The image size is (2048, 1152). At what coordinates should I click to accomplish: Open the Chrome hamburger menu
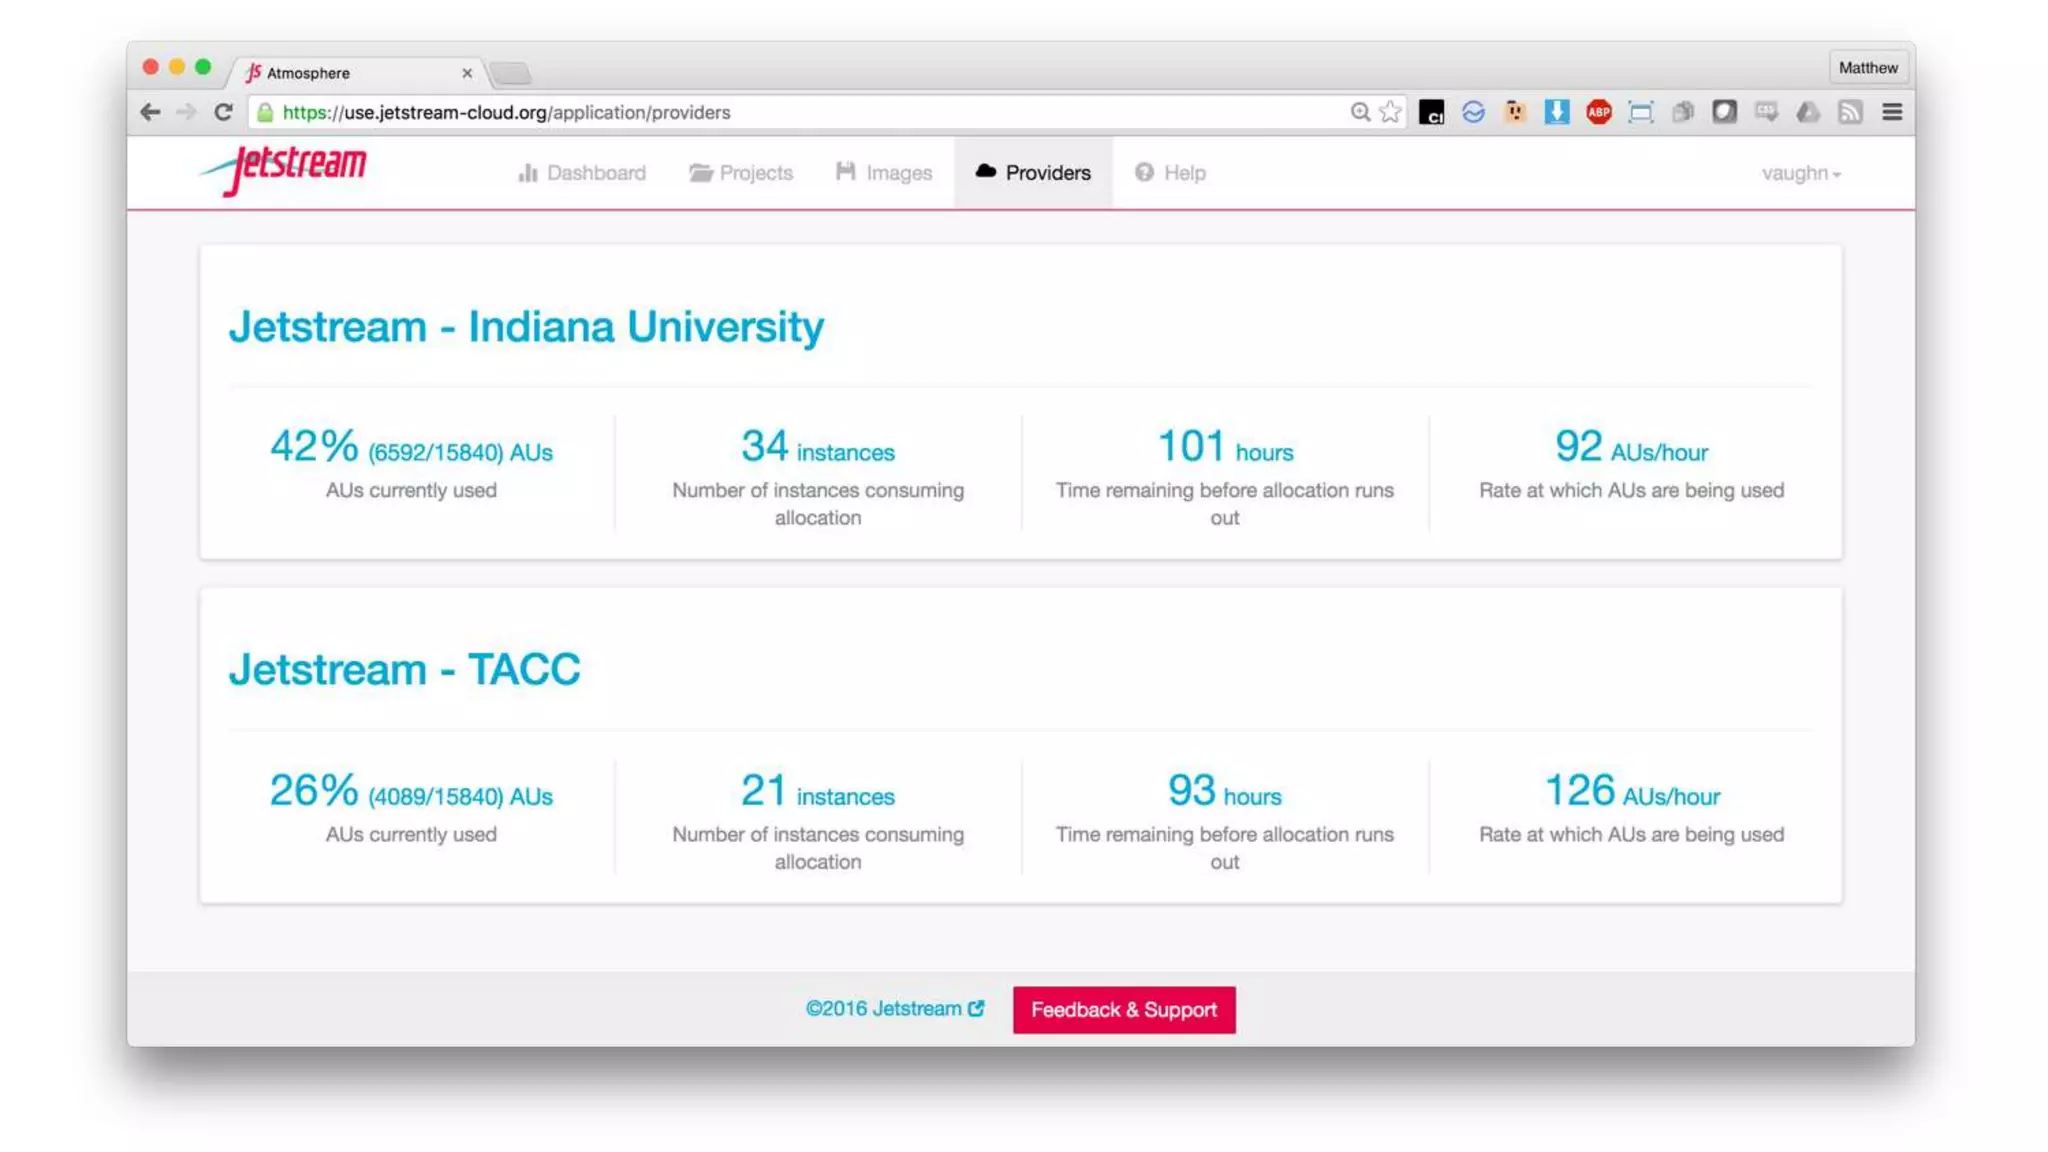[x=1892, y=112]
